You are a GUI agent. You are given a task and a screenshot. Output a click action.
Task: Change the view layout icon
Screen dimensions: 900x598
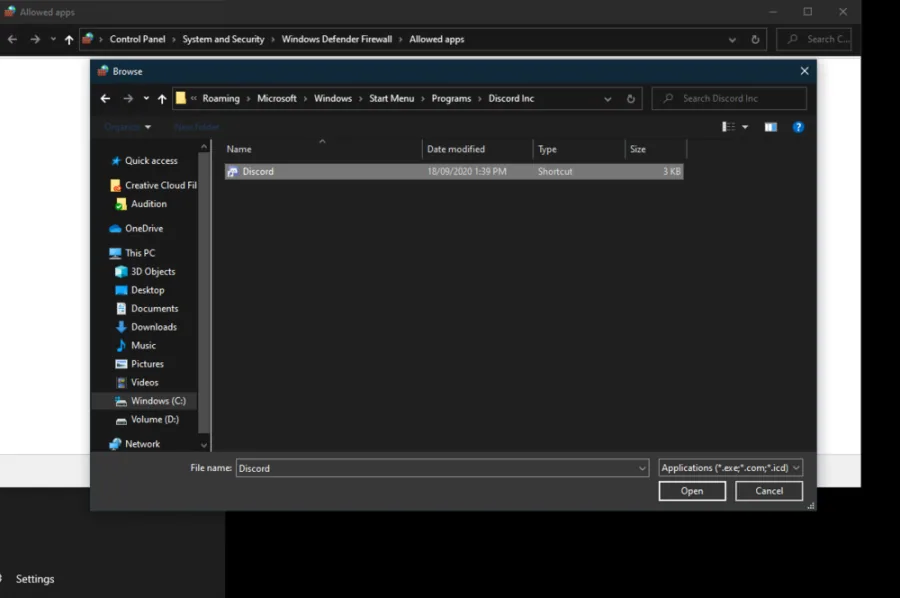[728, 127]
